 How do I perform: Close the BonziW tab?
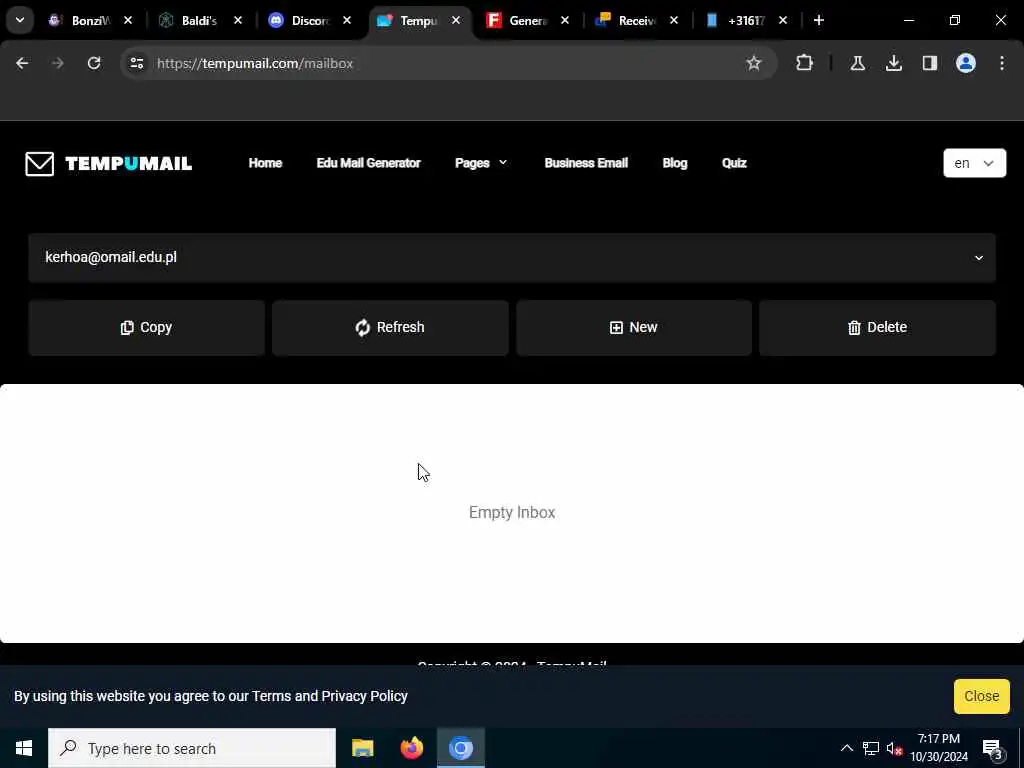coord(128,20)
